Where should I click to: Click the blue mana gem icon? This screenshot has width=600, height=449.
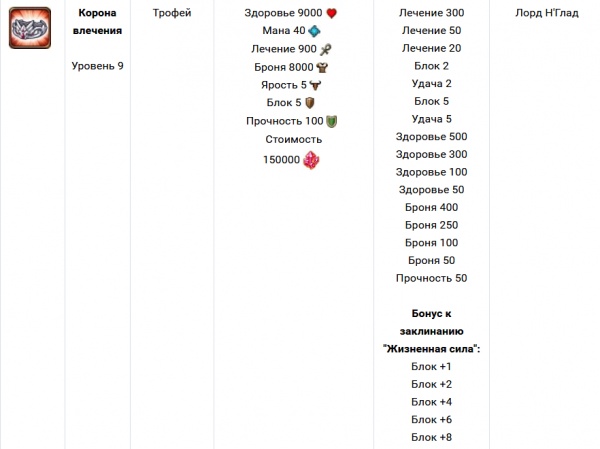coord(314,31)
